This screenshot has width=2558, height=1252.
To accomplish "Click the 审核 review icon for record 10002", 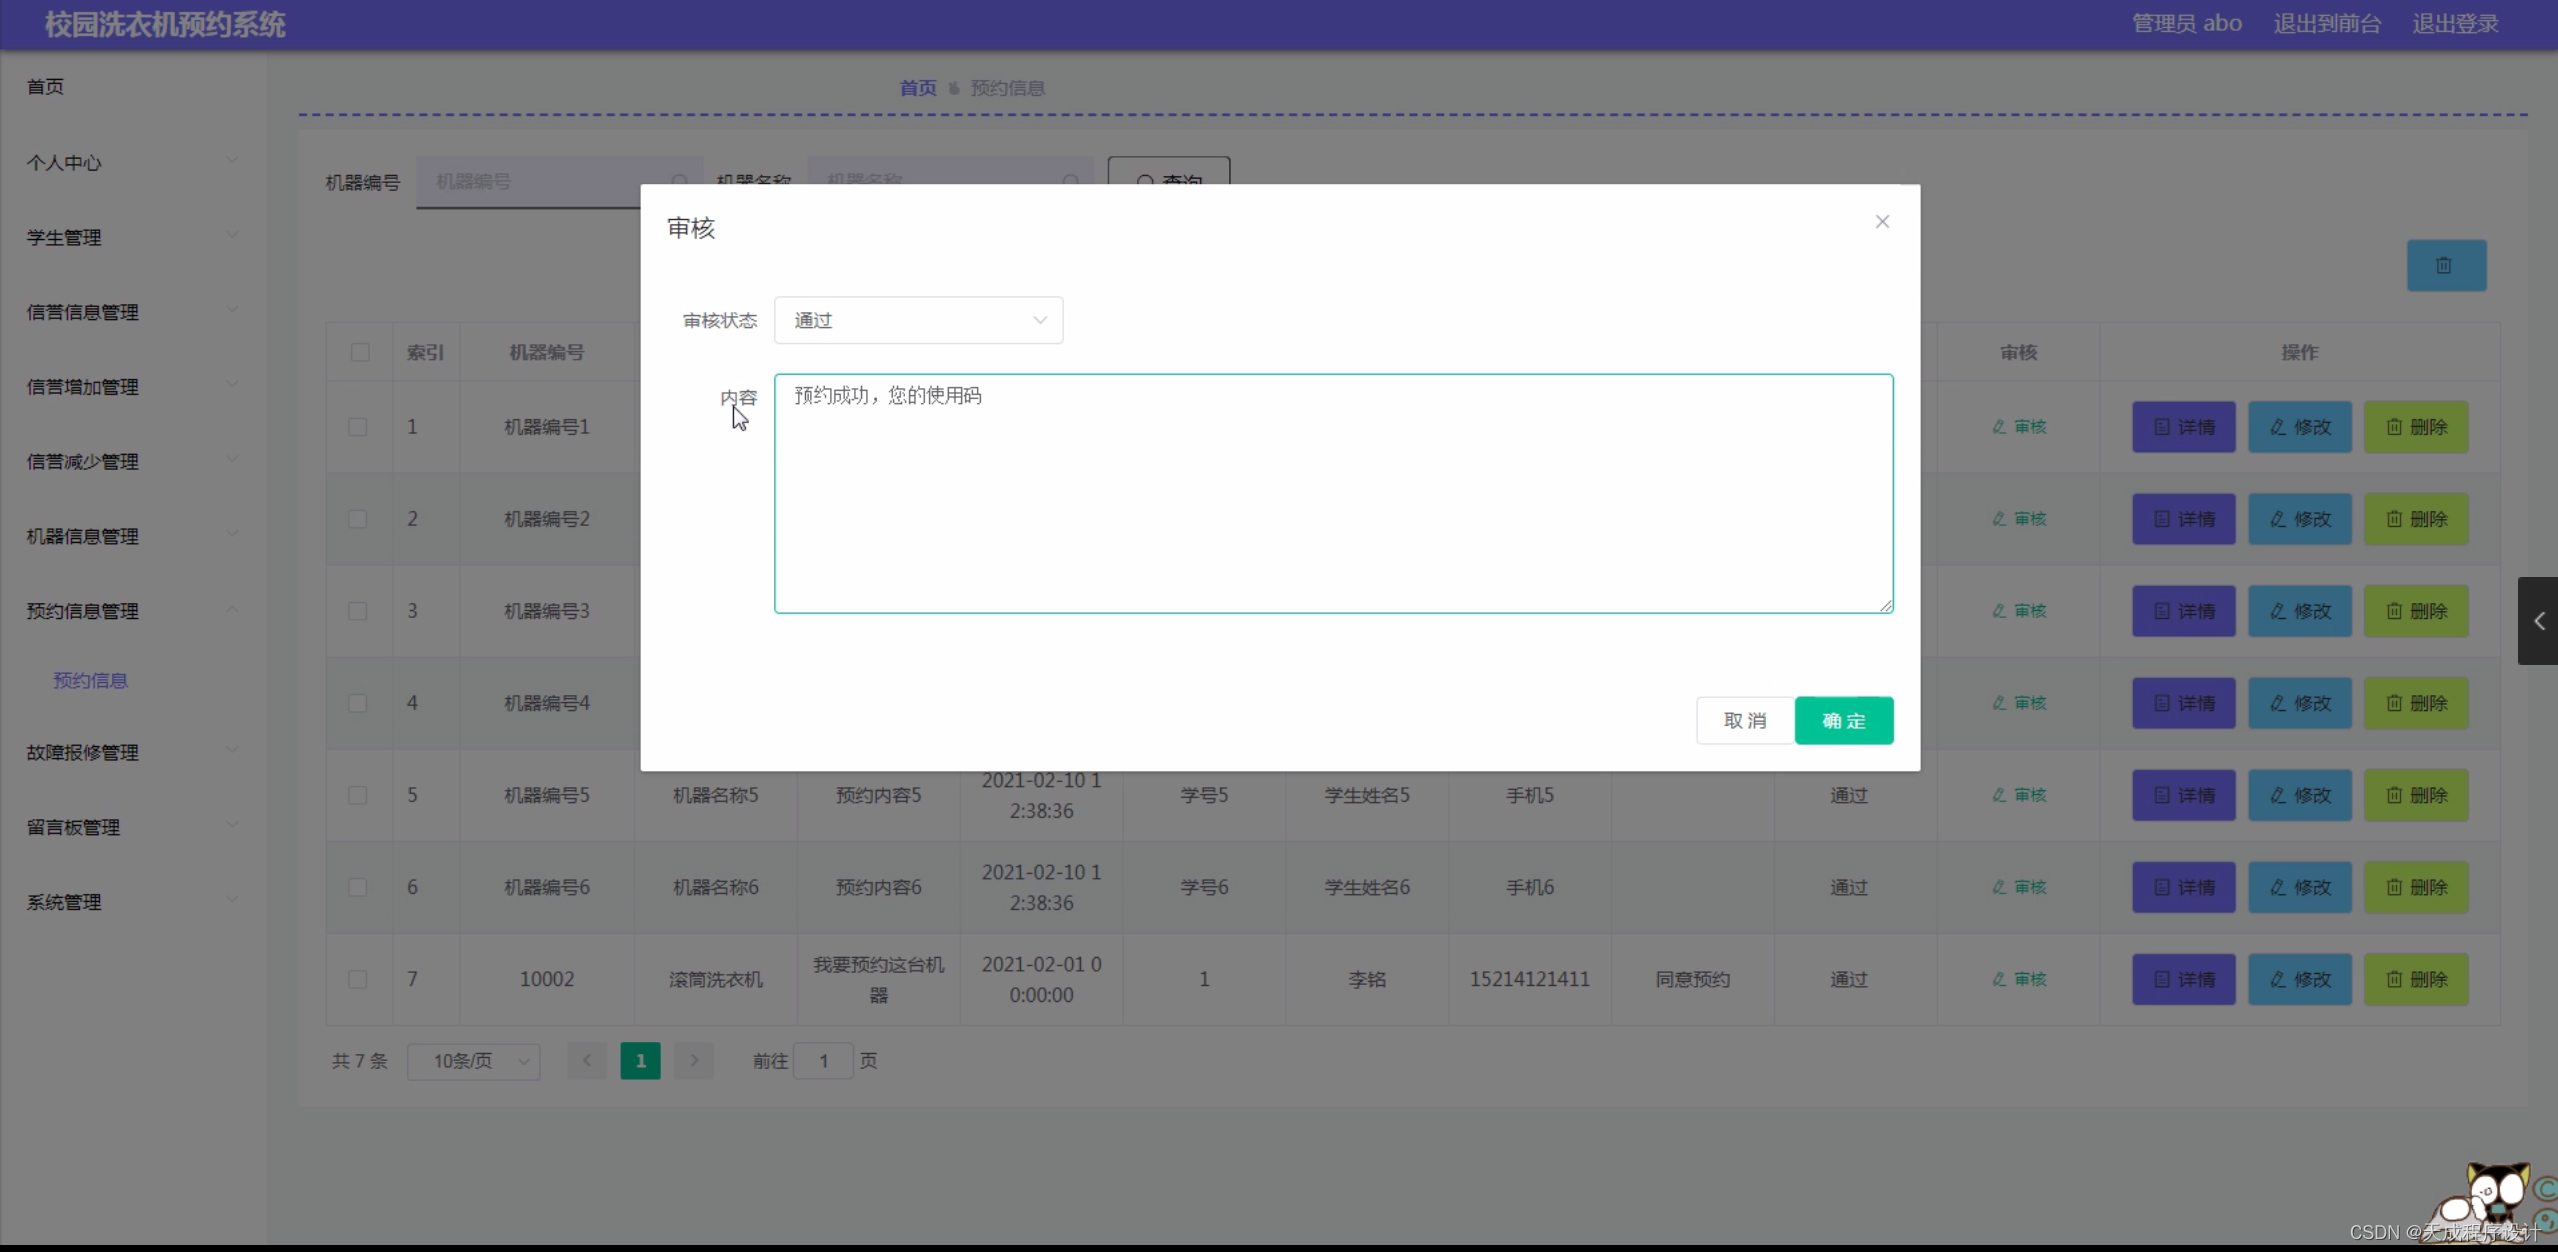I will click(x=2018, y=979).
